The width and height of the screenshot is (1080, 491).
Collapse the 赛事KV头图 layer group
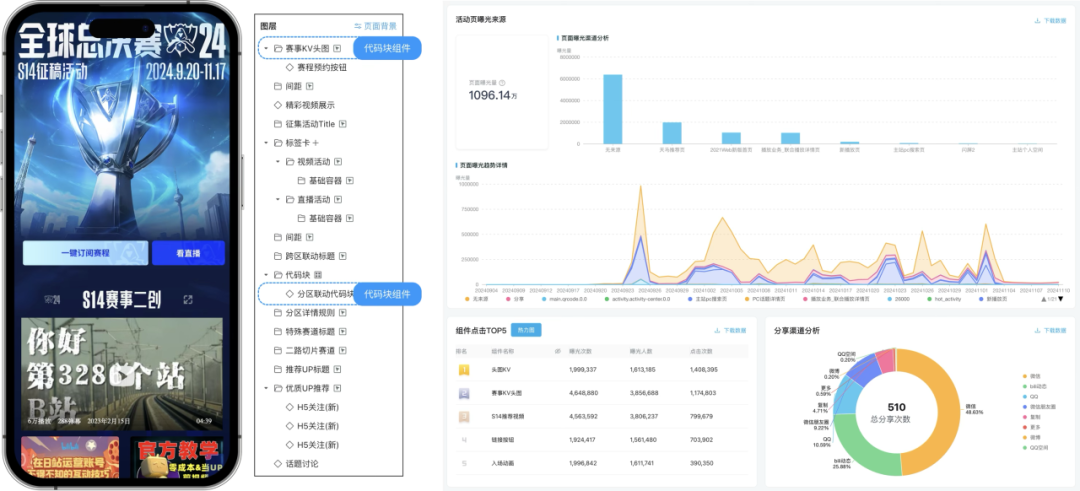266,49
